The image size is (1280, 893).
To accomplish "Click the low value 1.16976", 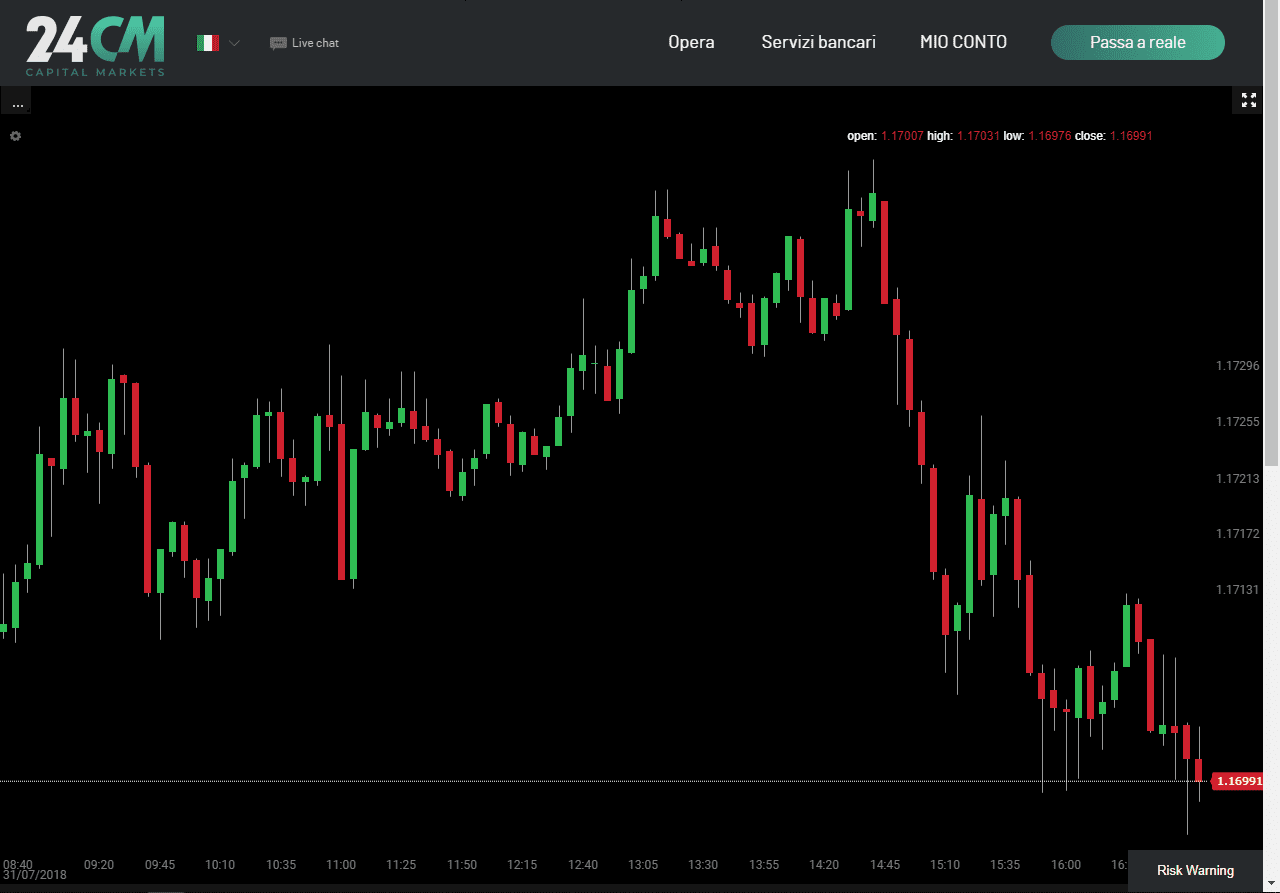I will click(1049, 136).
